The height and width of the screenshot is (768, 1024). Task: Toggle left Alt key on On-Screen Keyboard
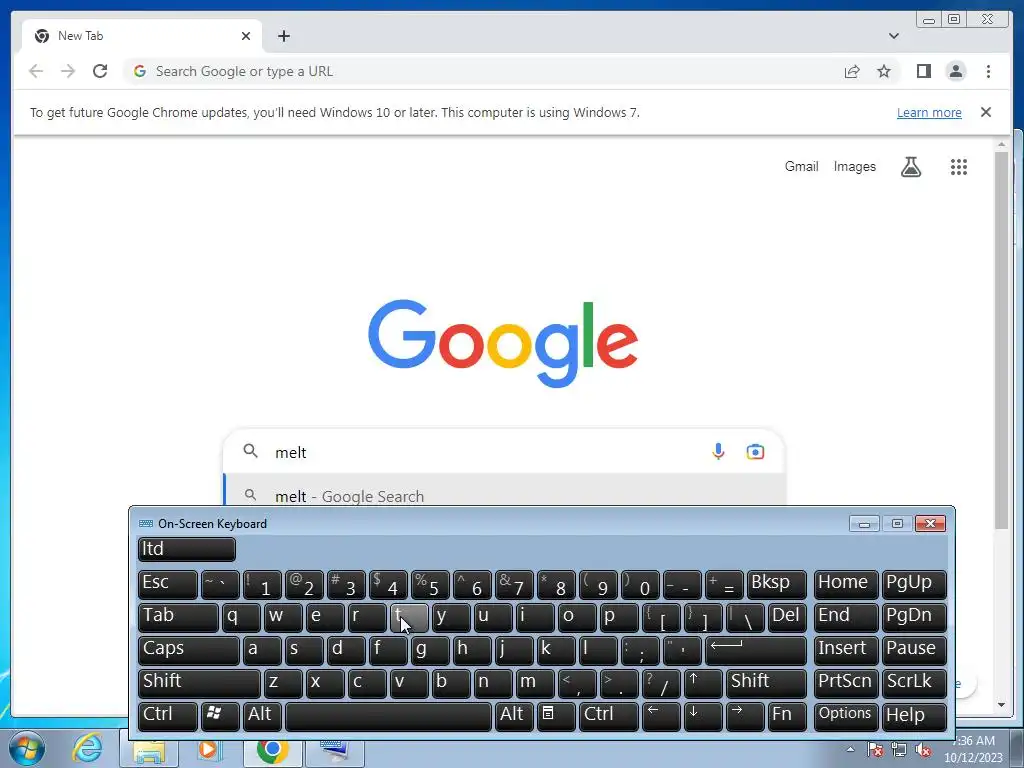[262, 716]
